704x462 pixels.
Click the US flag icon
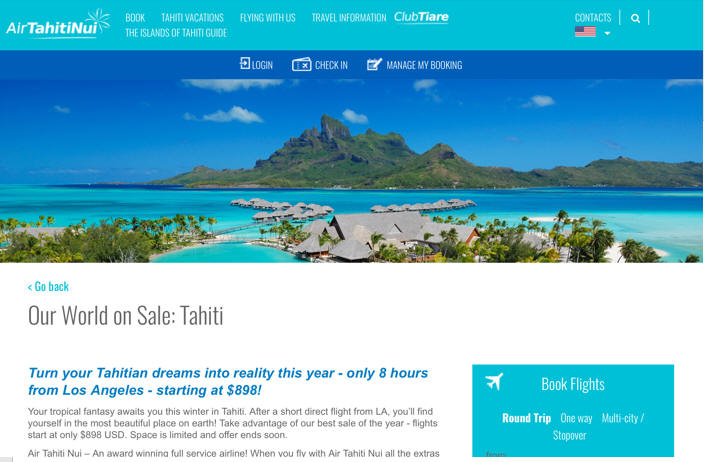[585, 31]
